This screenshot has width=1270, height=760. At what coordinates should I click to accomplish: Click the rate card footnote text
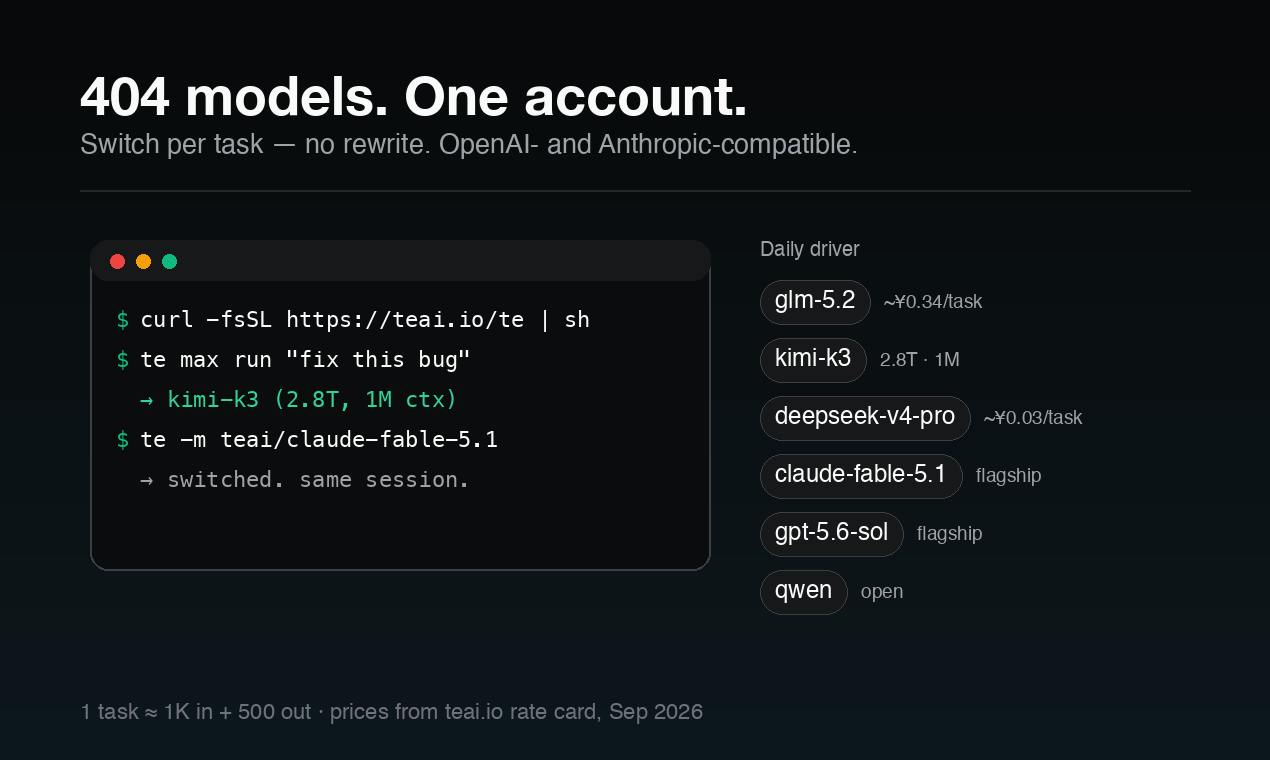(392, 712)
